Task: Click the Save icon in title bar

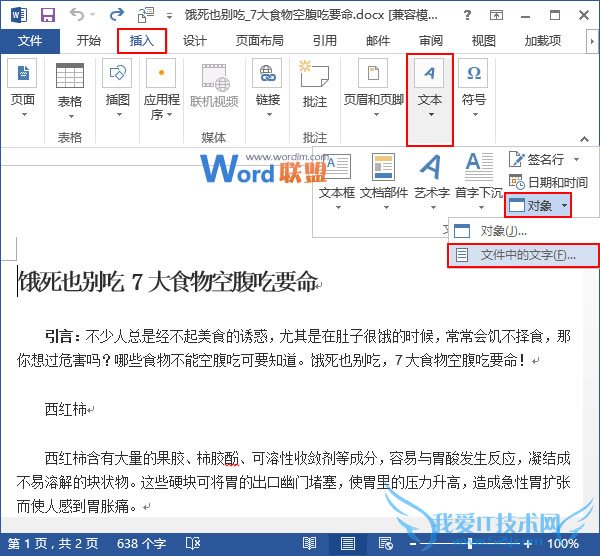Action: pyautogui.click(x=47, y=15)
